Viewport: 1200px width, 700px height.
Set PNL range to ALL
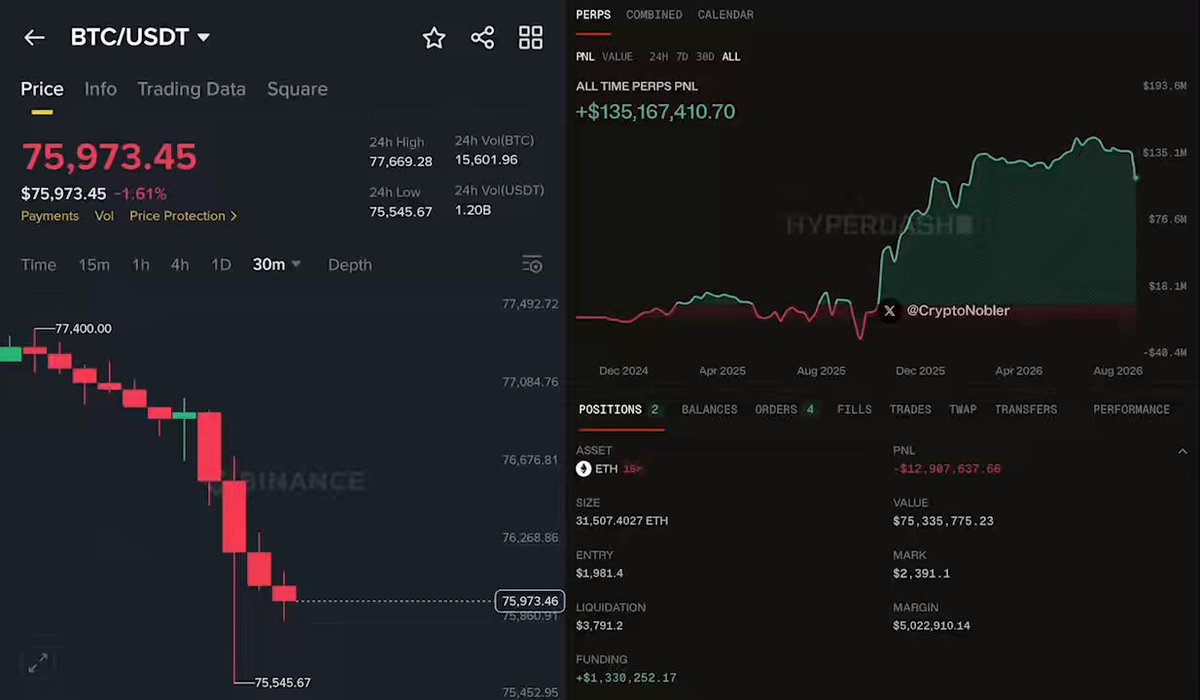point(731,57)
